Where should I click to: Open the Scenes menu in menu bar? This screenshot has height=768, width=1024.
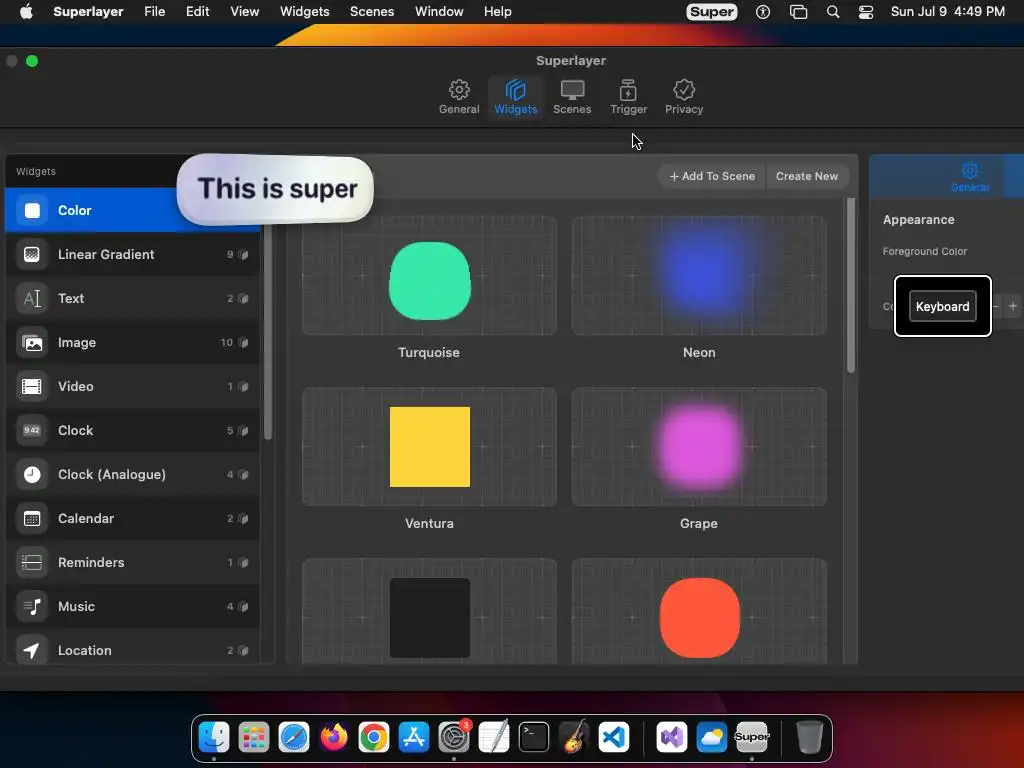pyautogui.click(x=372, y=12)
